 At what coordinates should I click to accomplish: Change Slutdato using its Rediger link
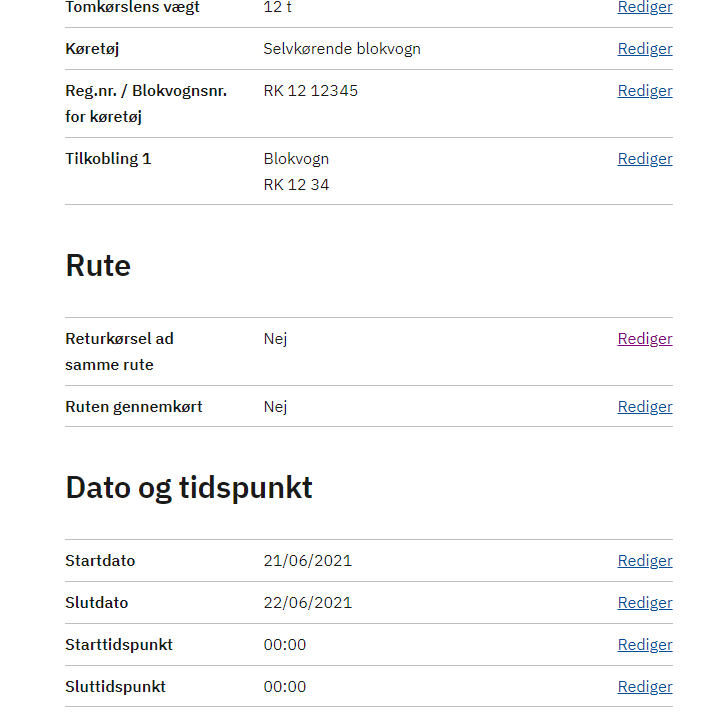click(x=644, y=603)
